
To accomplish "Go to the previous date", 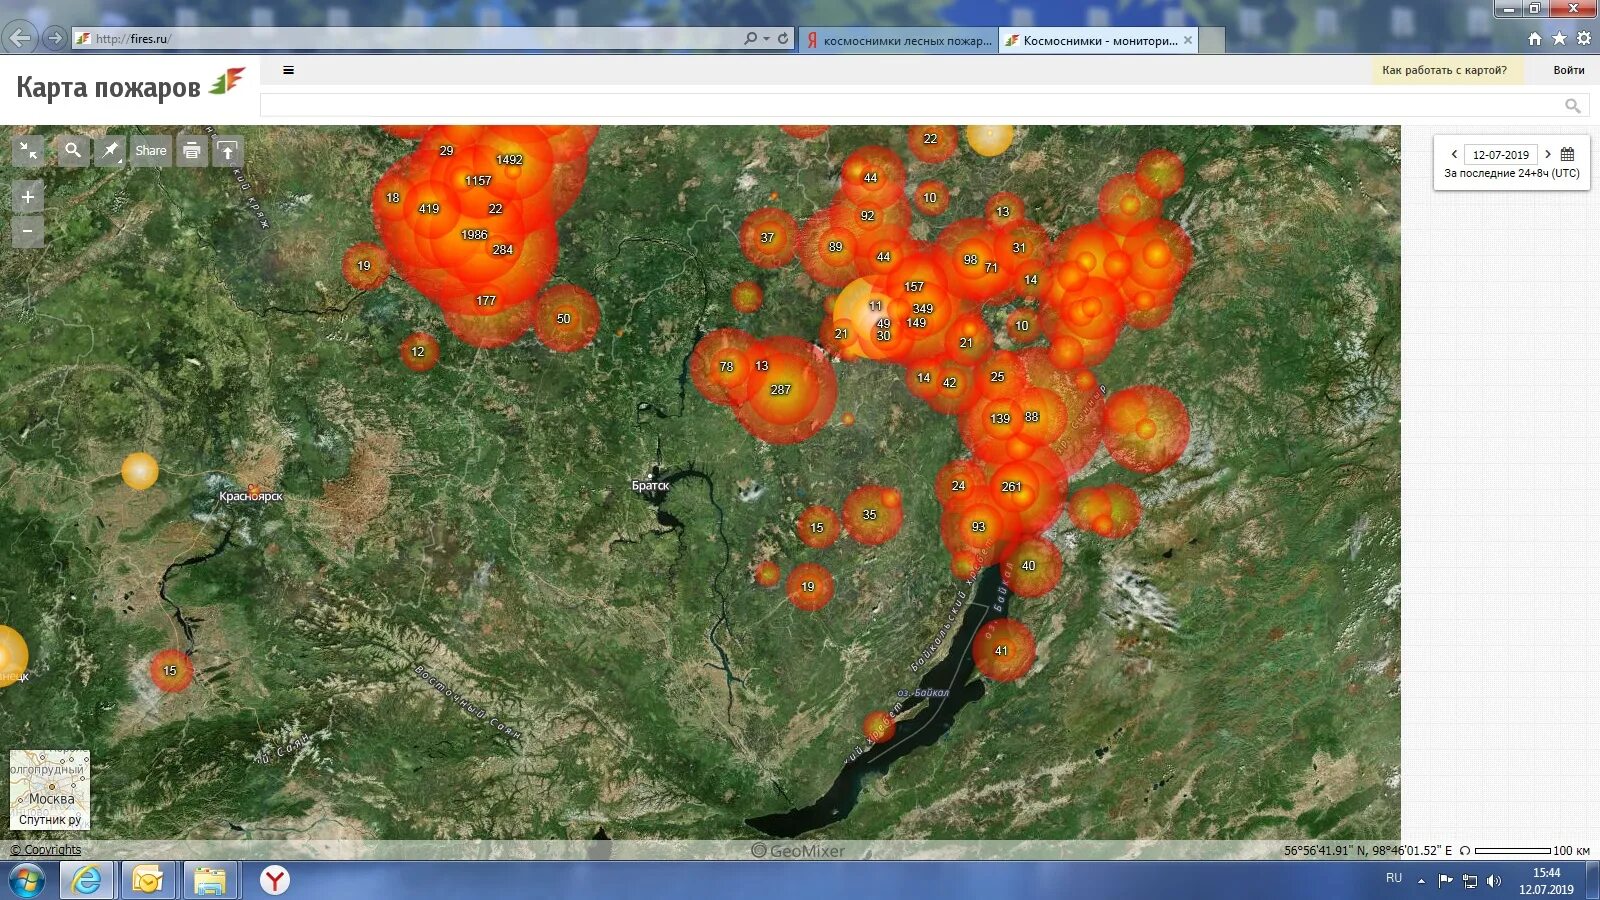I will pos(1453,154).
